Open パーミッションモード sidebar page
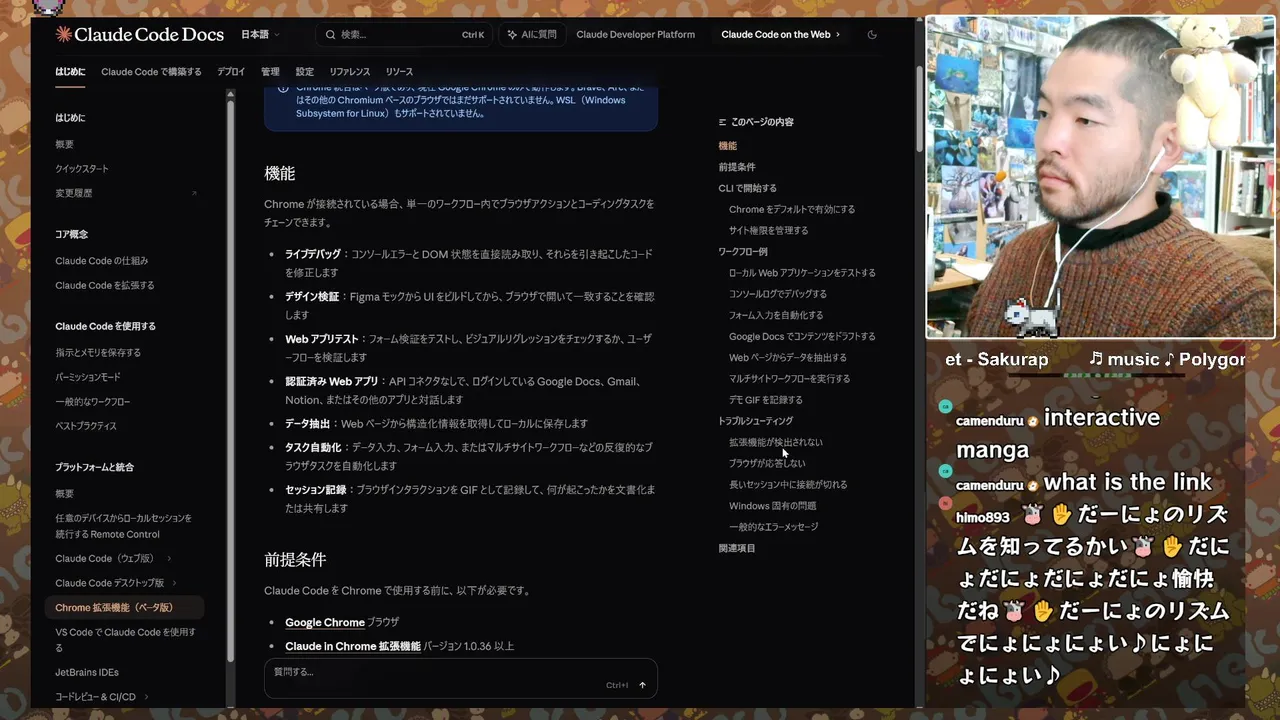1280x720 pixels. tap(88, 377)
